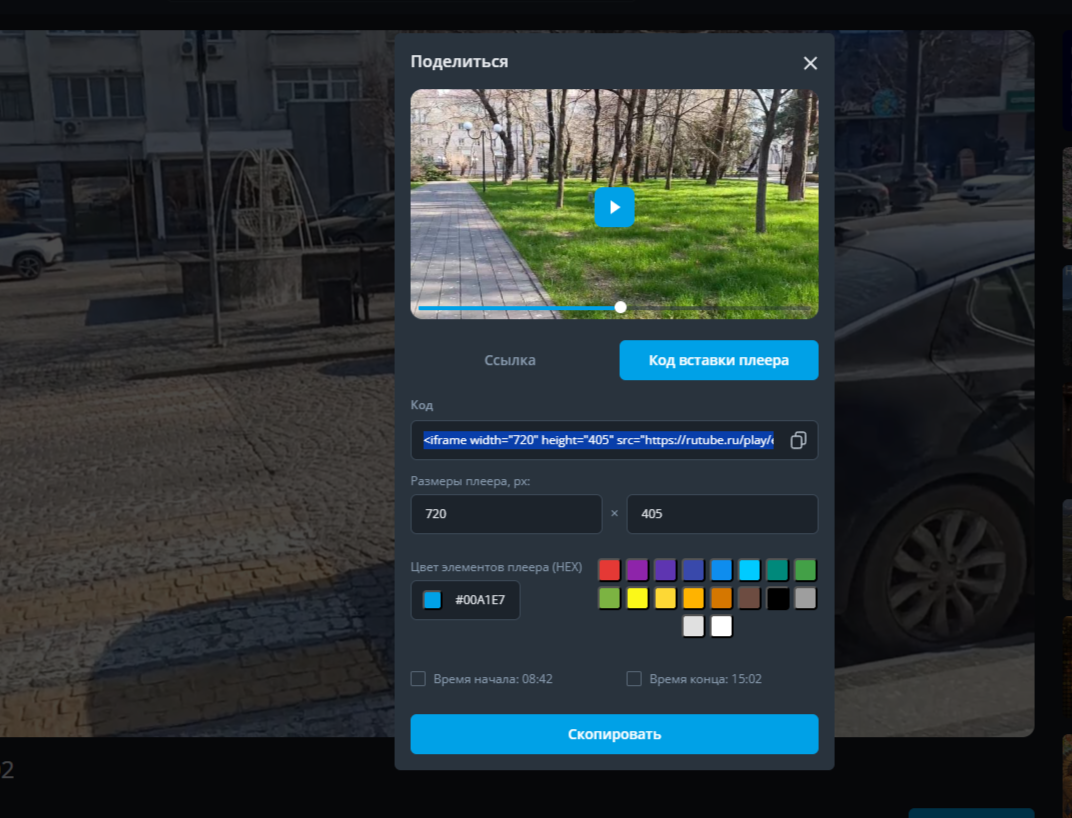Click the copy icon in the code field
1072x818 pixels.
point(797,441)
